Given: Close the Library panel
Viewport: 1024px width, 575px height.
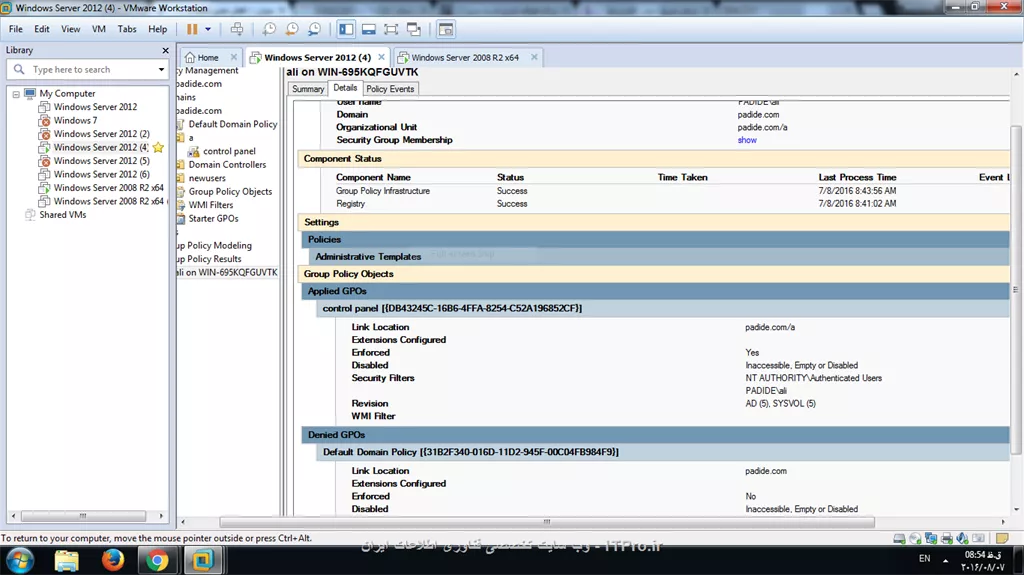Looking at the screenshot, I should 165,50.
